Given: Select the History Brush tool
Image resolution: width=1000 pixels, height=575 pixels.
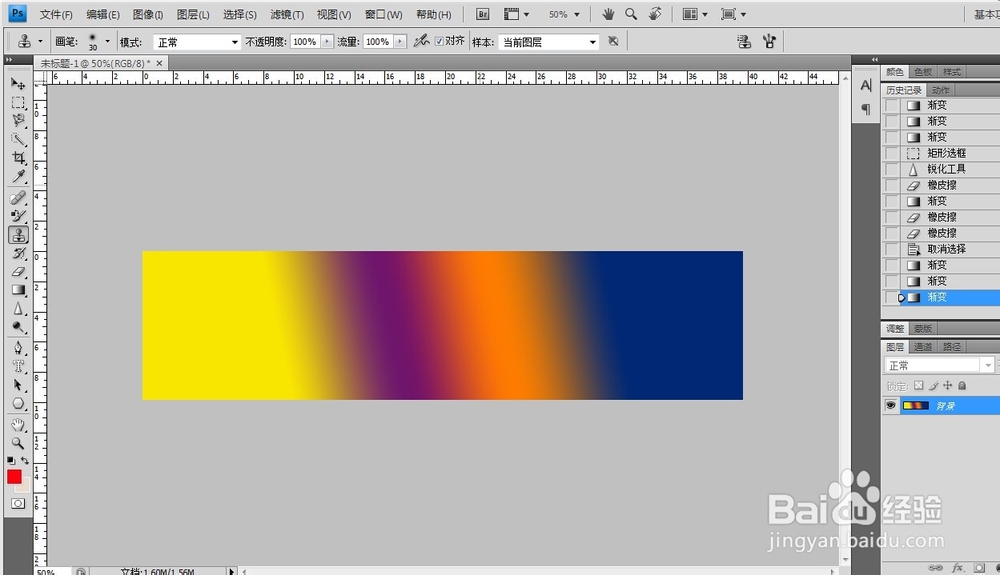Looking at the screenshot, I should point(18,253).
